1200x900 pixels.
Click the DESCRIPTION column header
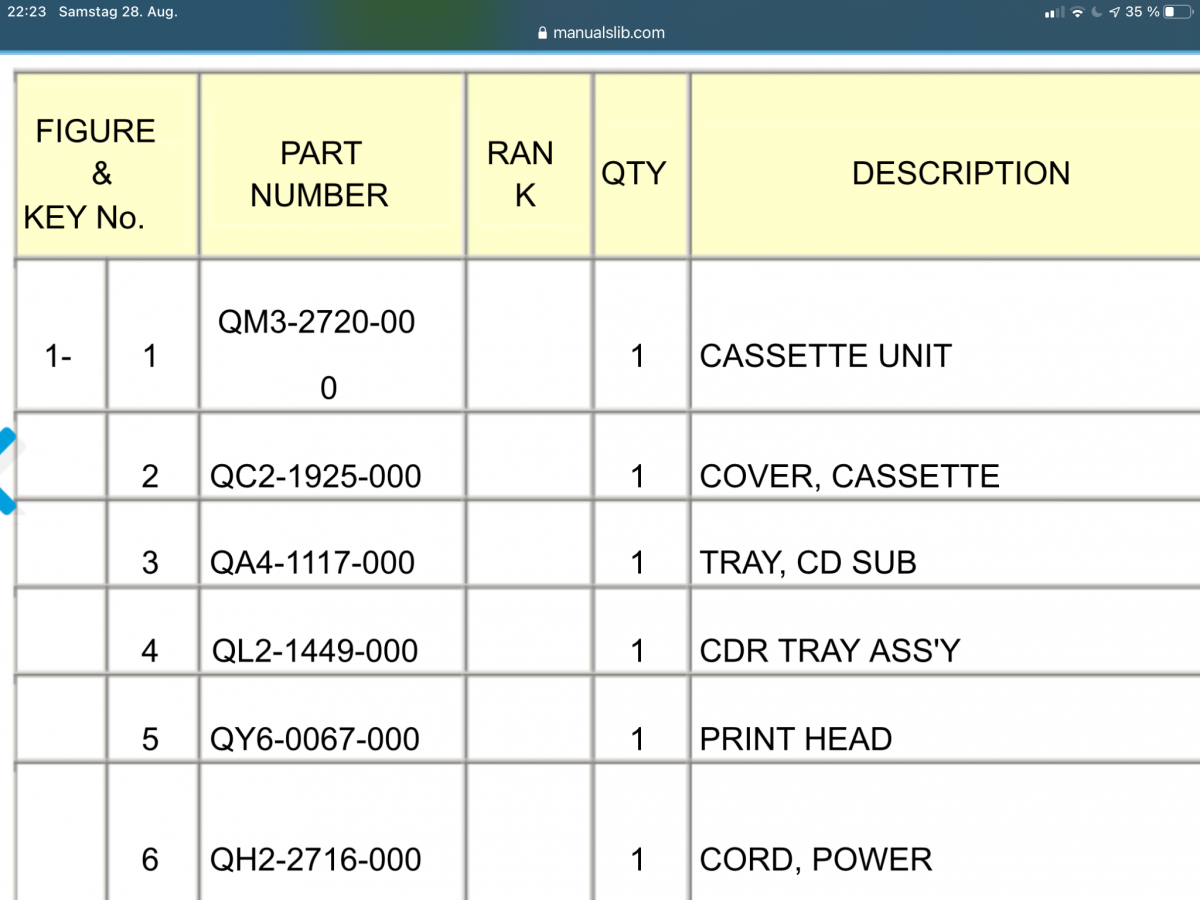coord(960,174)
